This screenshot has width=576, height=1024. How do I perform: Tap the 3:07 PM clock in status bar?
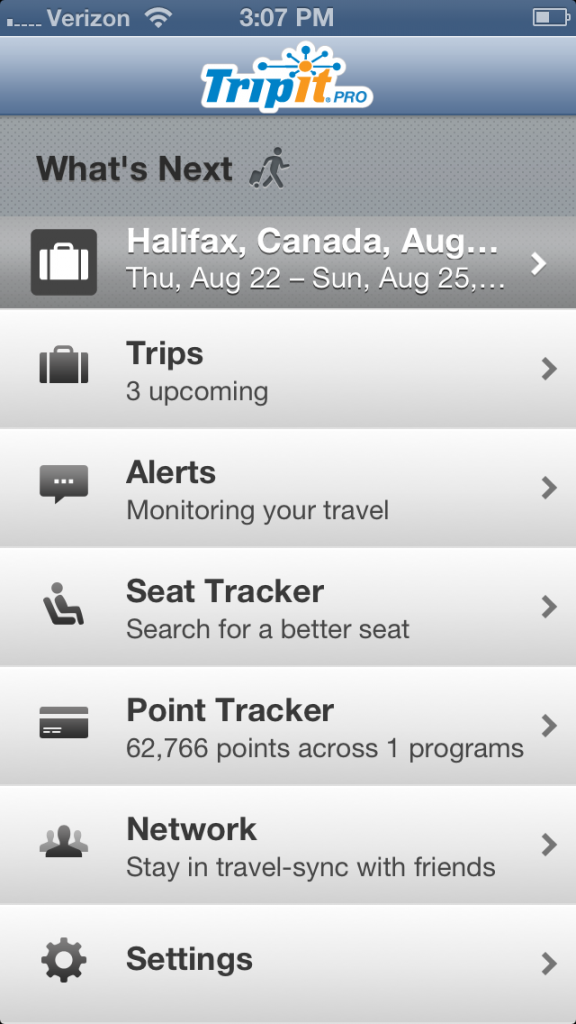(x=288, y=16)
